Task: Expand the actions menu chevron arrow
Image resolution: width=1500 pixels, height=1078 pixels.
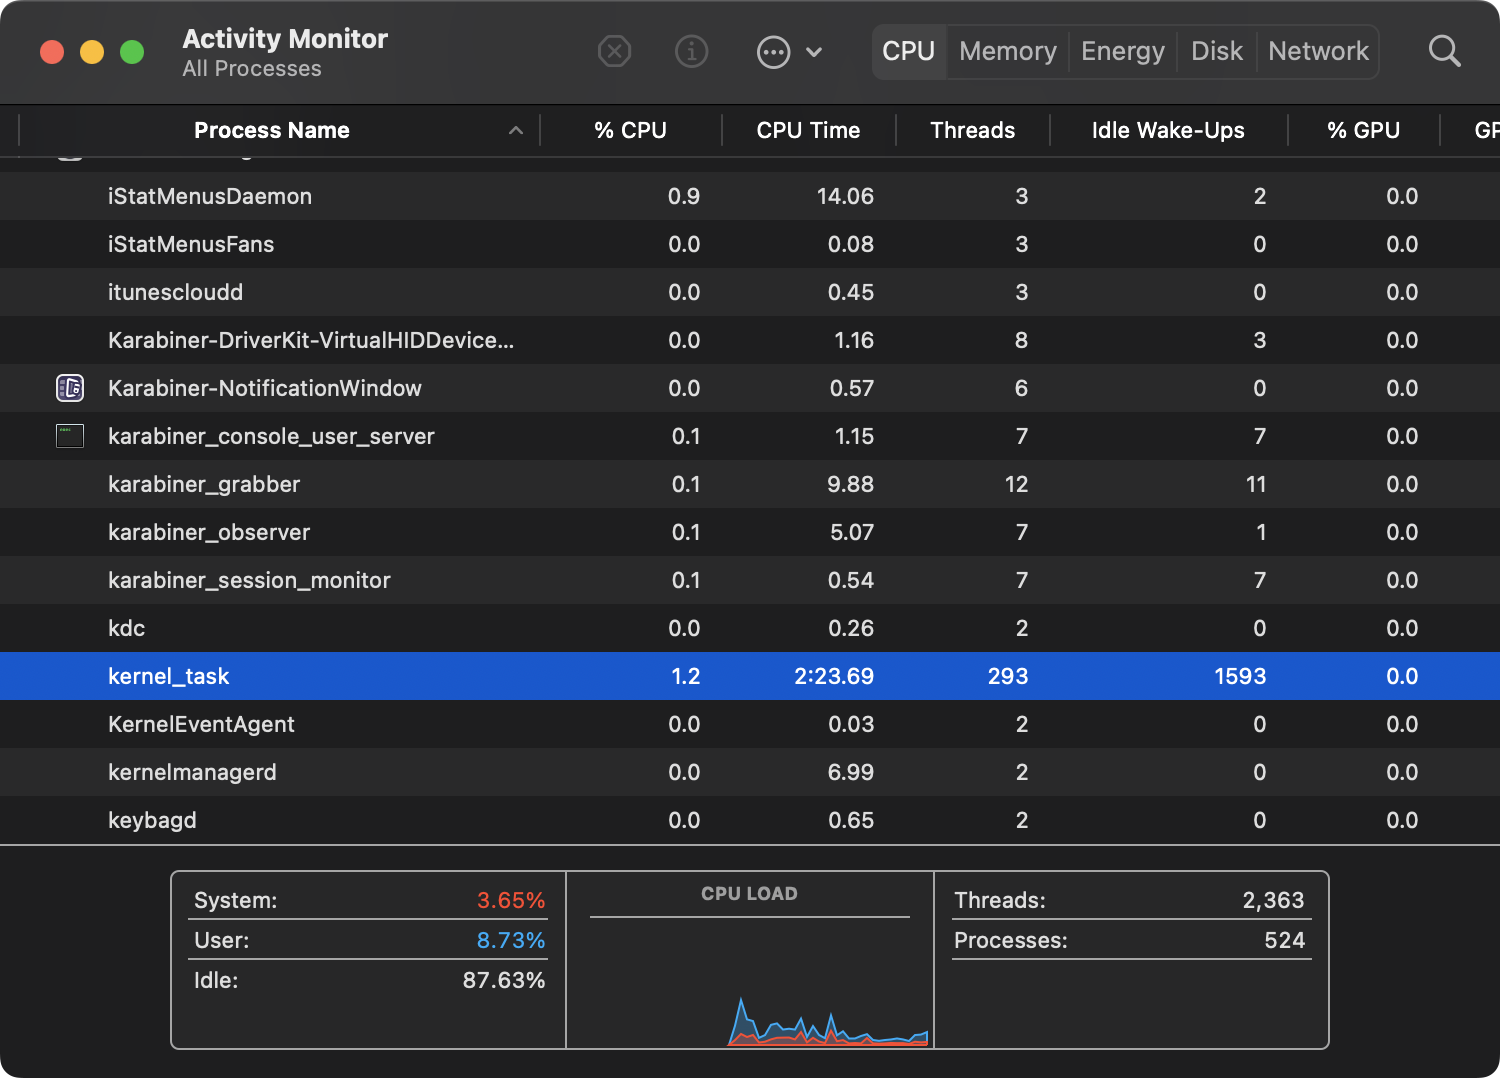Action: pyautogui.click(x=814, y=52)
